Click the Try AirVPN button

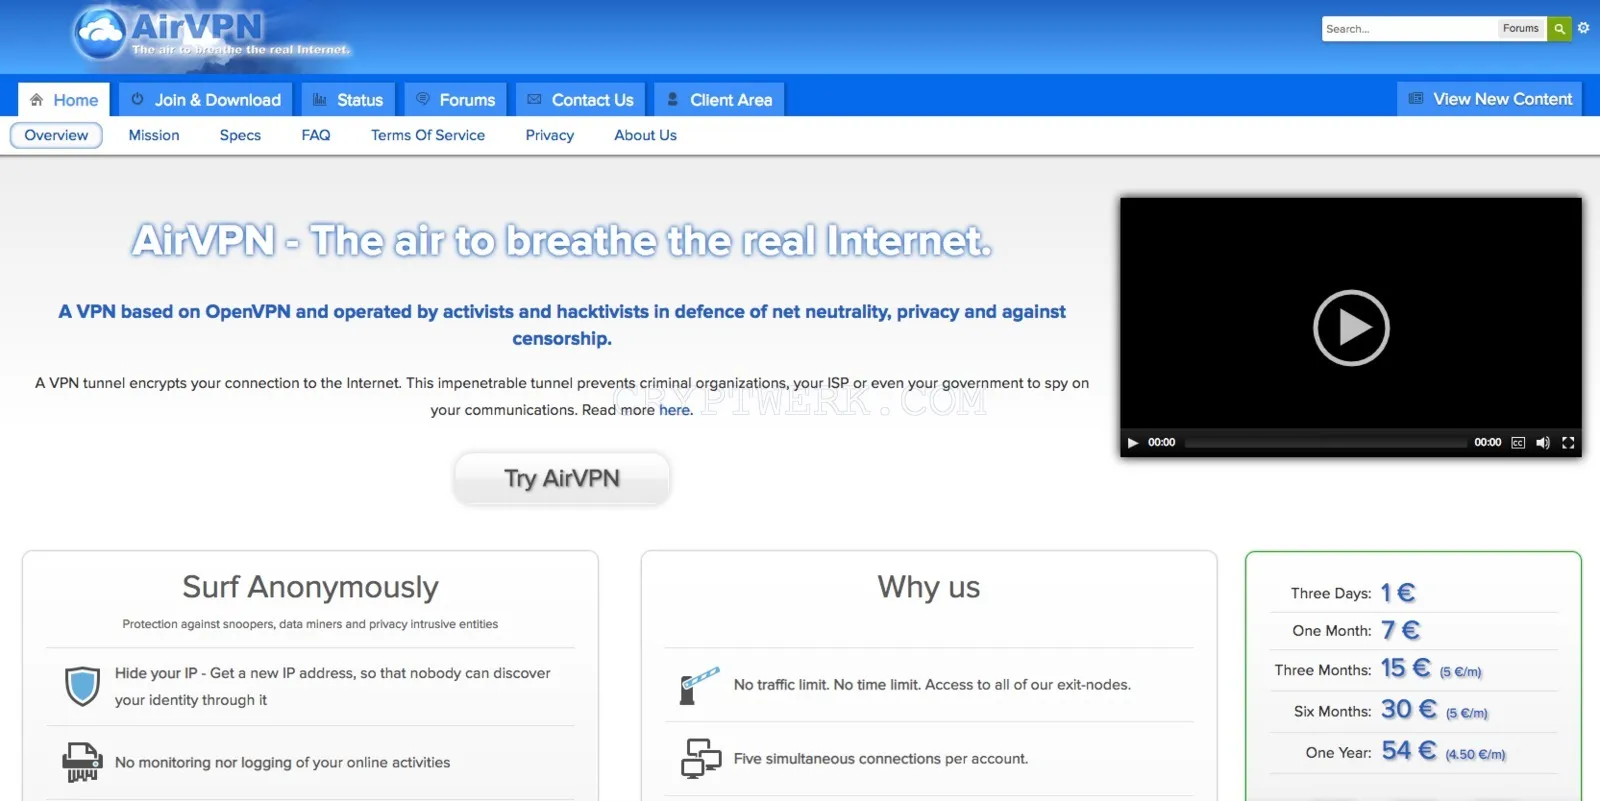click(562, 478)
